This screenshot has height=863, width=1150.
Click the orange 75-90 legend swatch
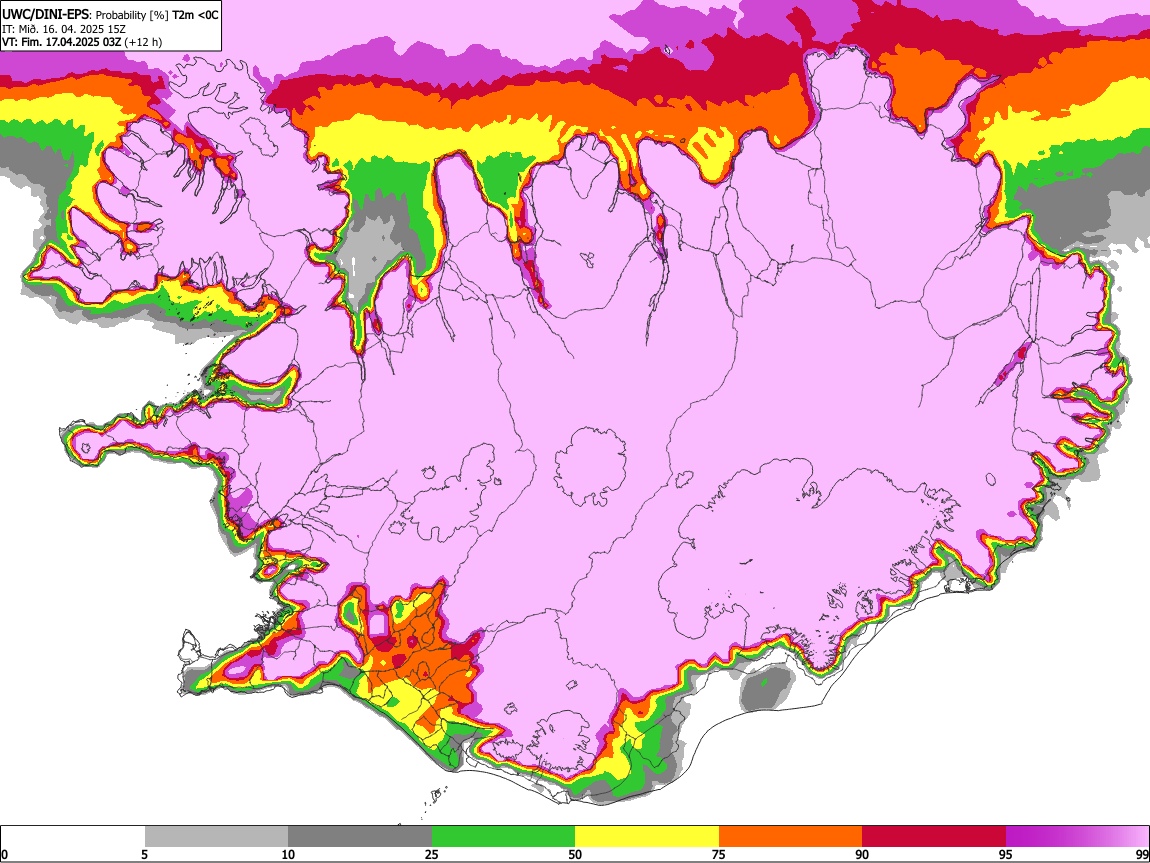pos(791,836)
